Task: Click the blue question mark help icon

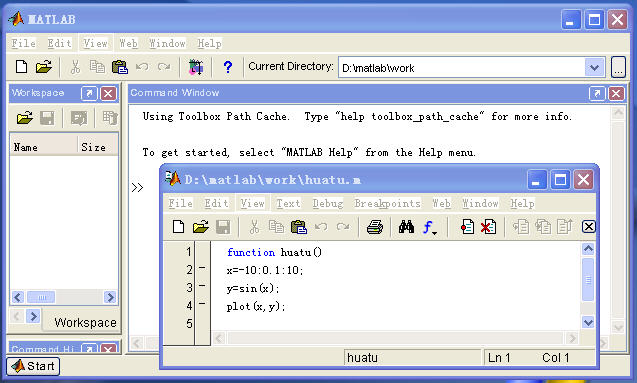Action: (228, 67)
